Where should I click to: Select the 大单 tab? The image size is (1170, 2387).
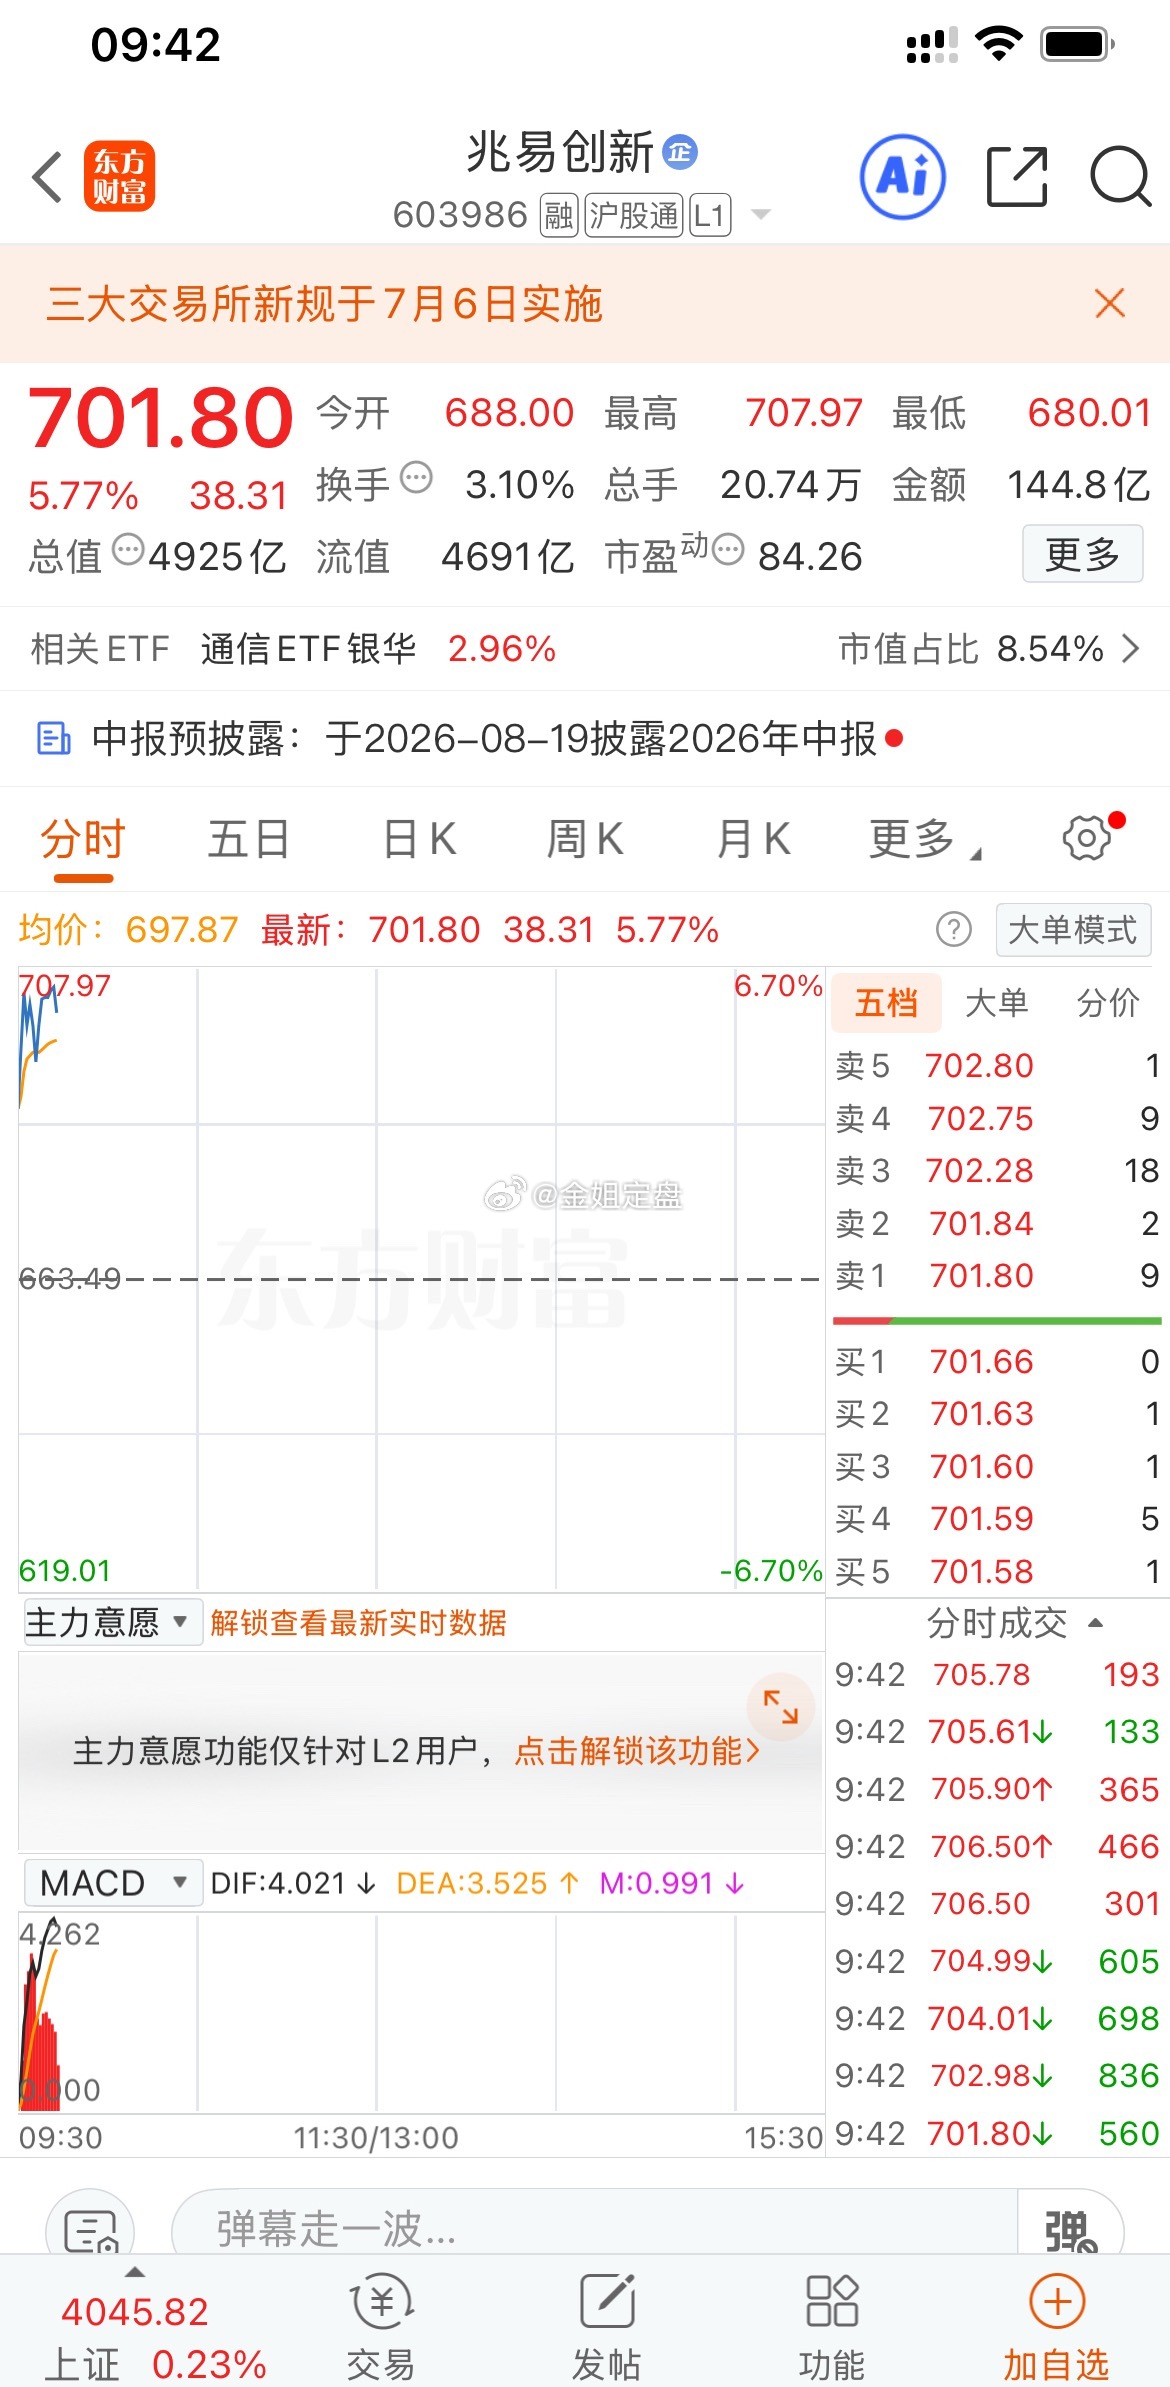click(x=997, y=1002)
